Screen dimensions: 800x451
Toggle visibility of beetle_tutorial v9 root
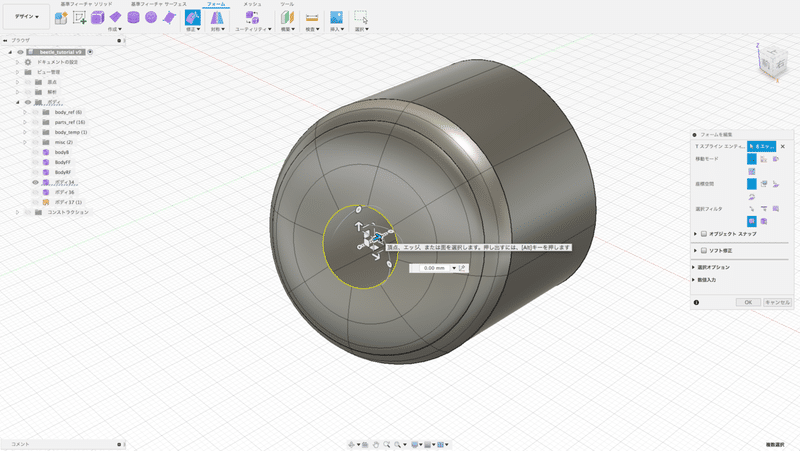coord(20,52)
